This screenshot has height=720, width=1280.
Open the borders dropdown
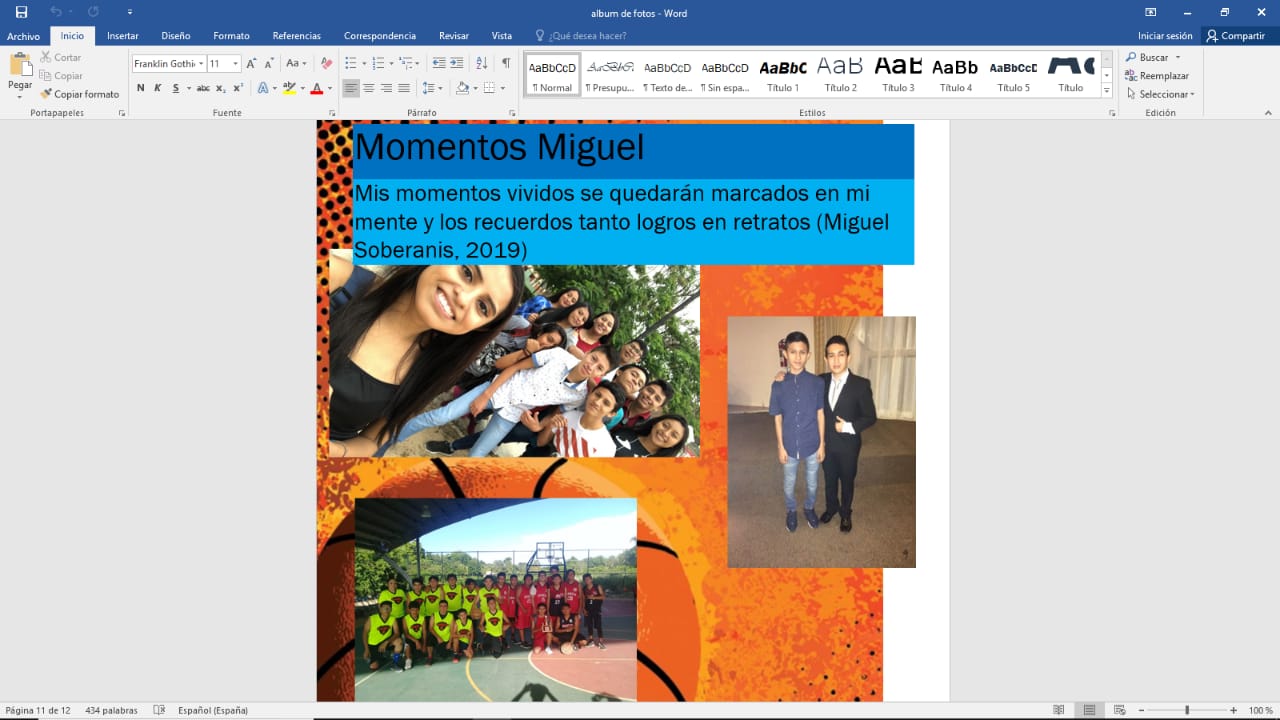click(501, 88)
